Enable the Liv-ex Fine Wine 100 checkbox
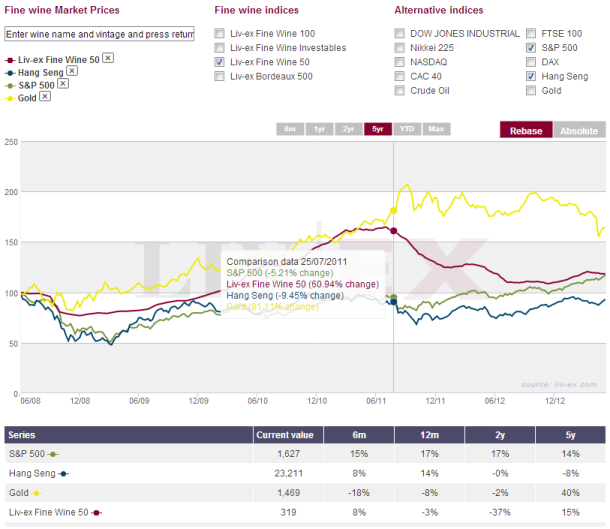This screenshot has height=529, width=610. tap(219, 33)
